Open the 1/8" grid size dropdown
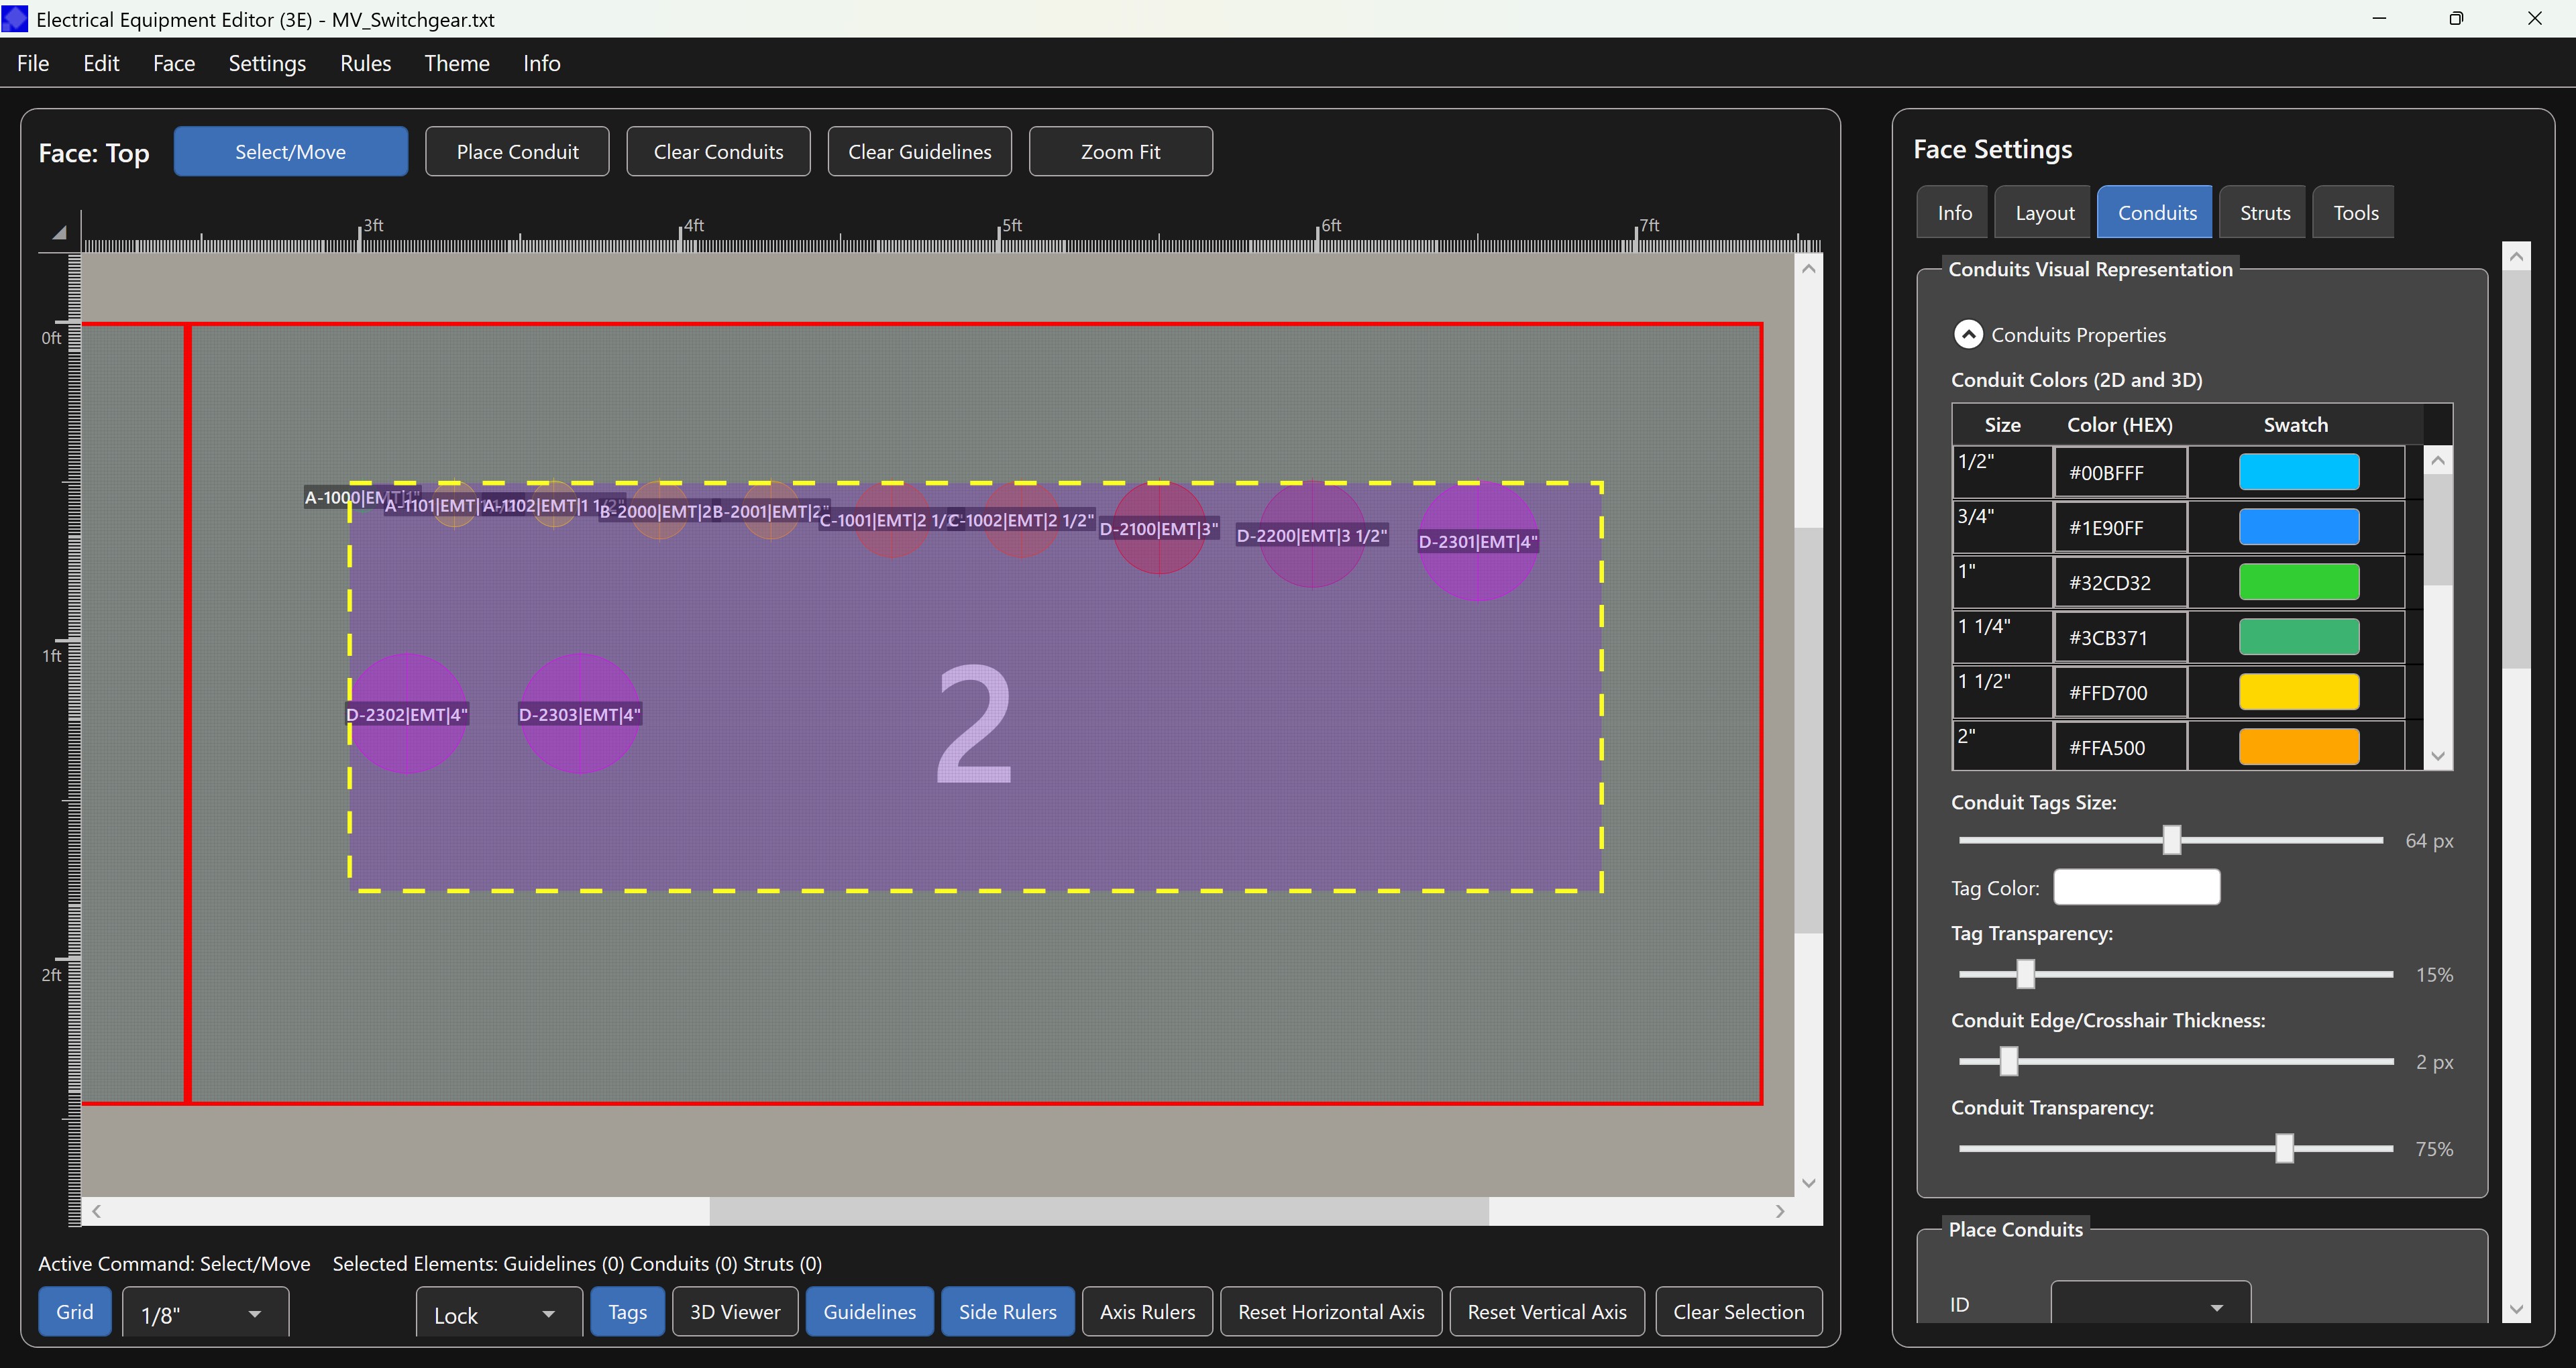Image resolution: width=2576 pixels, height=1368 pixels. (205, 1314)
